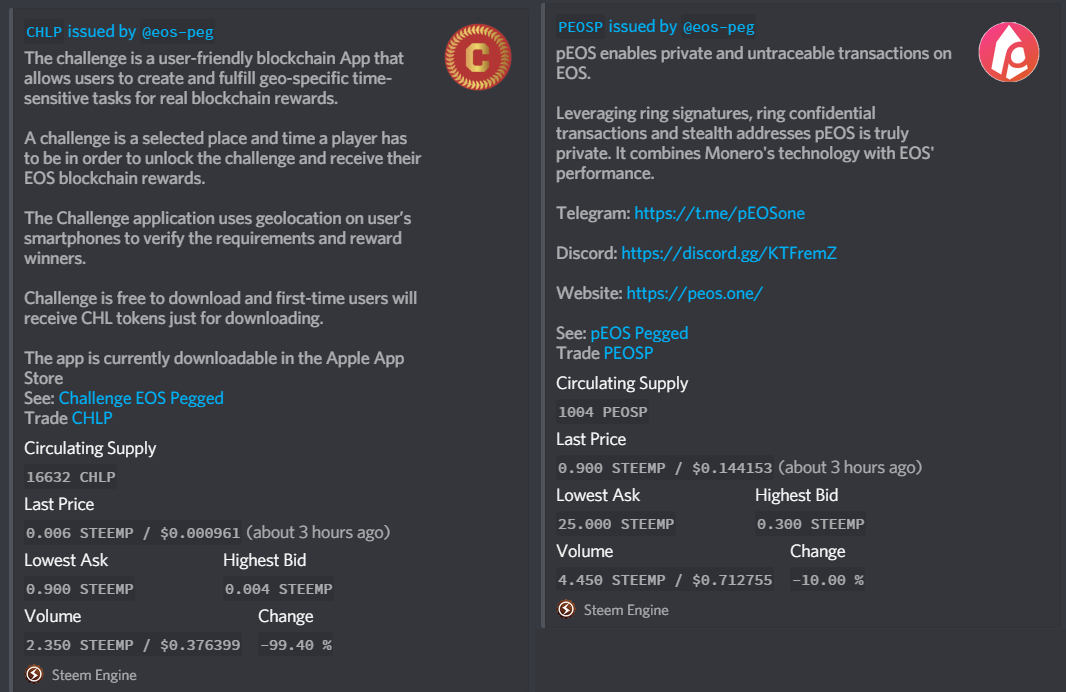This screenshot has width=1066, height=692.
Task: Click the CHLP gold coin logo thumbnail
Action: 478,57
